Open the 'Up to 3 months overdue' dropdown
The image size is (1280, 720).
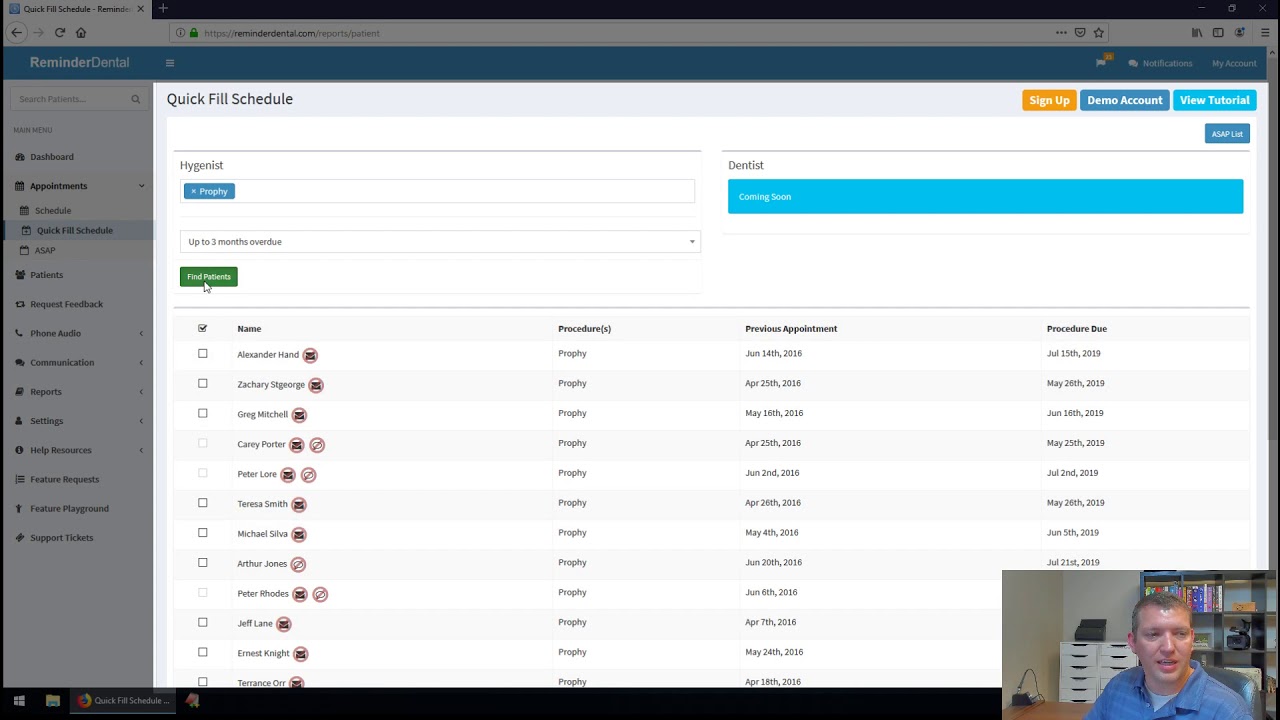[440, 242]
